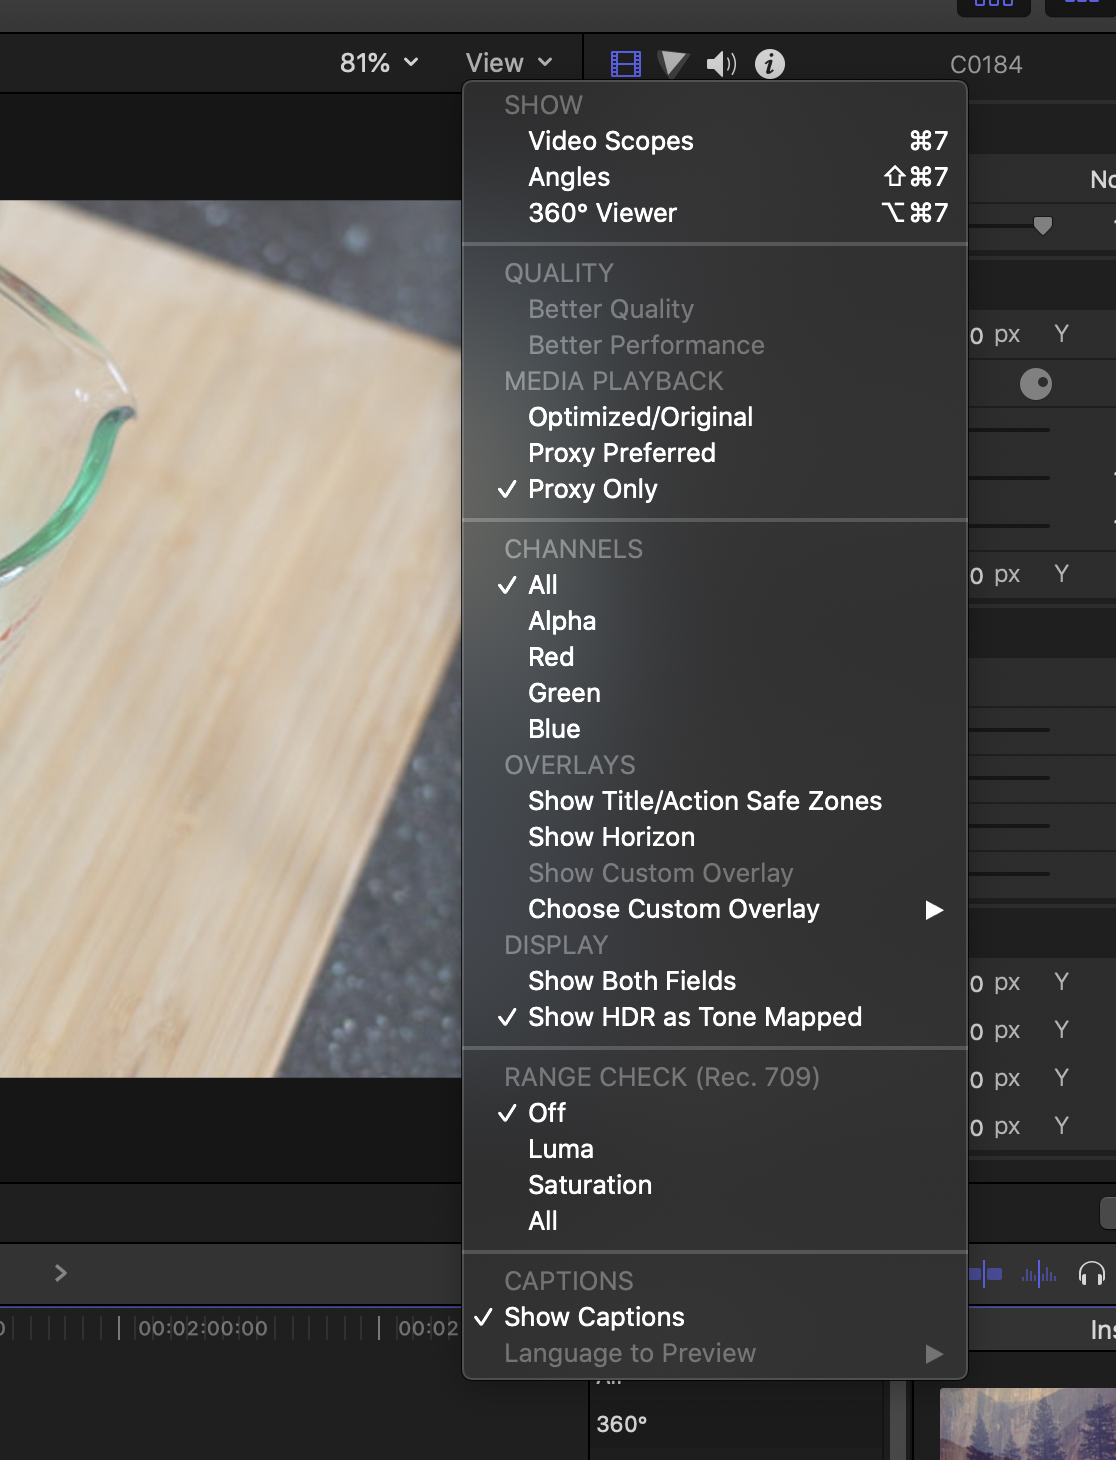Set Range Check to Saturation

pyautogui.click(x=715, y=1185)
